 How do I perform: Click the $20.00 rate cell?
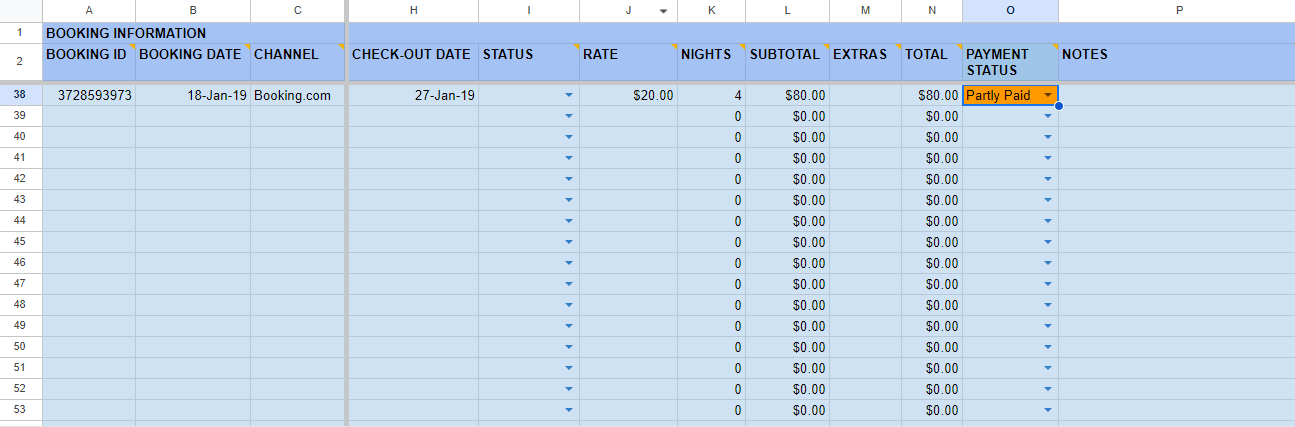(629, 95)
